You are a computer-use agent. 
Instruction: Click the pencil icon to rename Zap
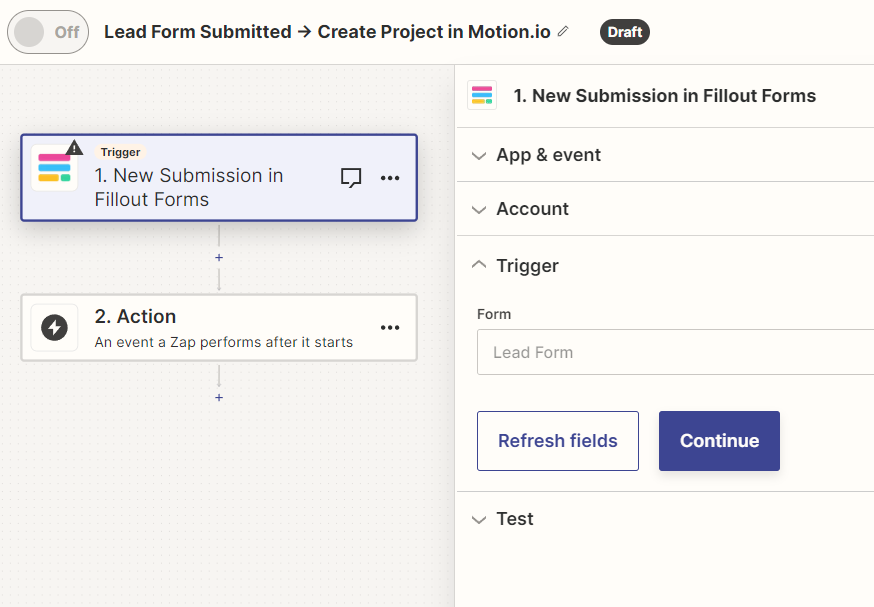(563, 32)
